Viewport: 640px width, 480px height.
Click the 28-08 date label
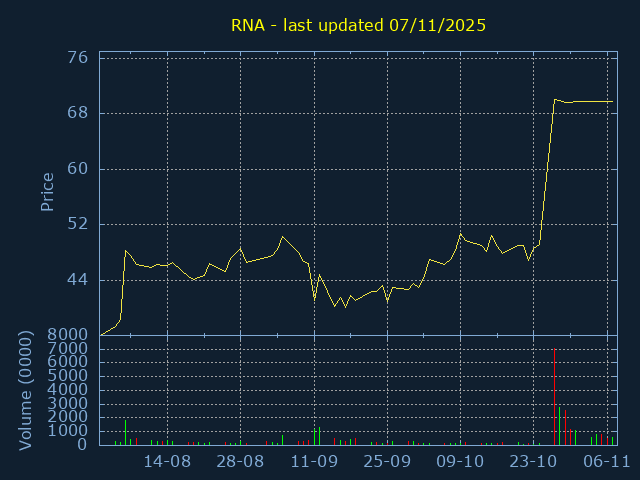point(240,462)
